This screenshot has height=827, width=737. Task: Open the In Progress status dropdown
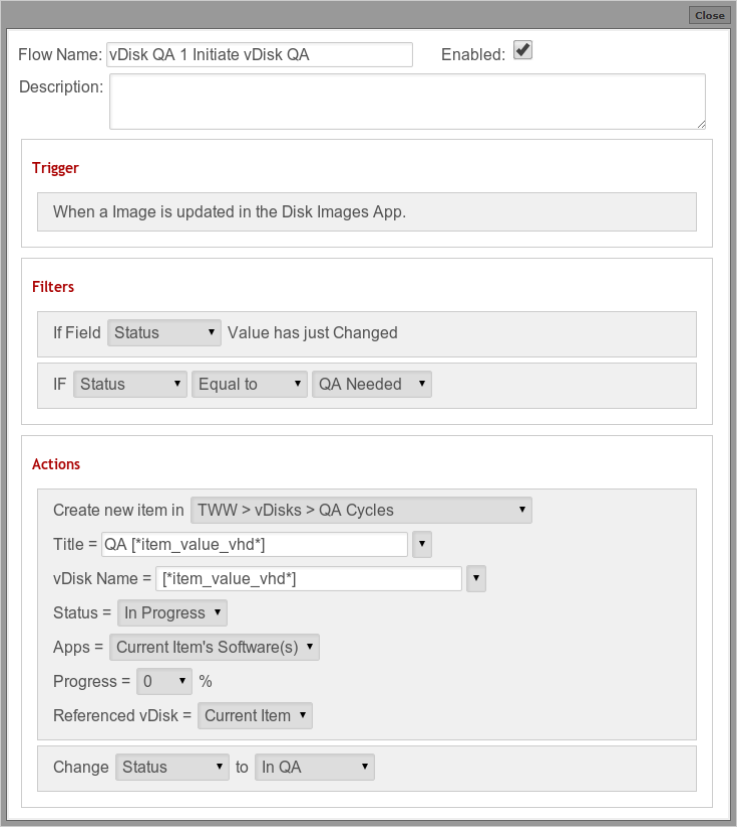tap(172, 613)
